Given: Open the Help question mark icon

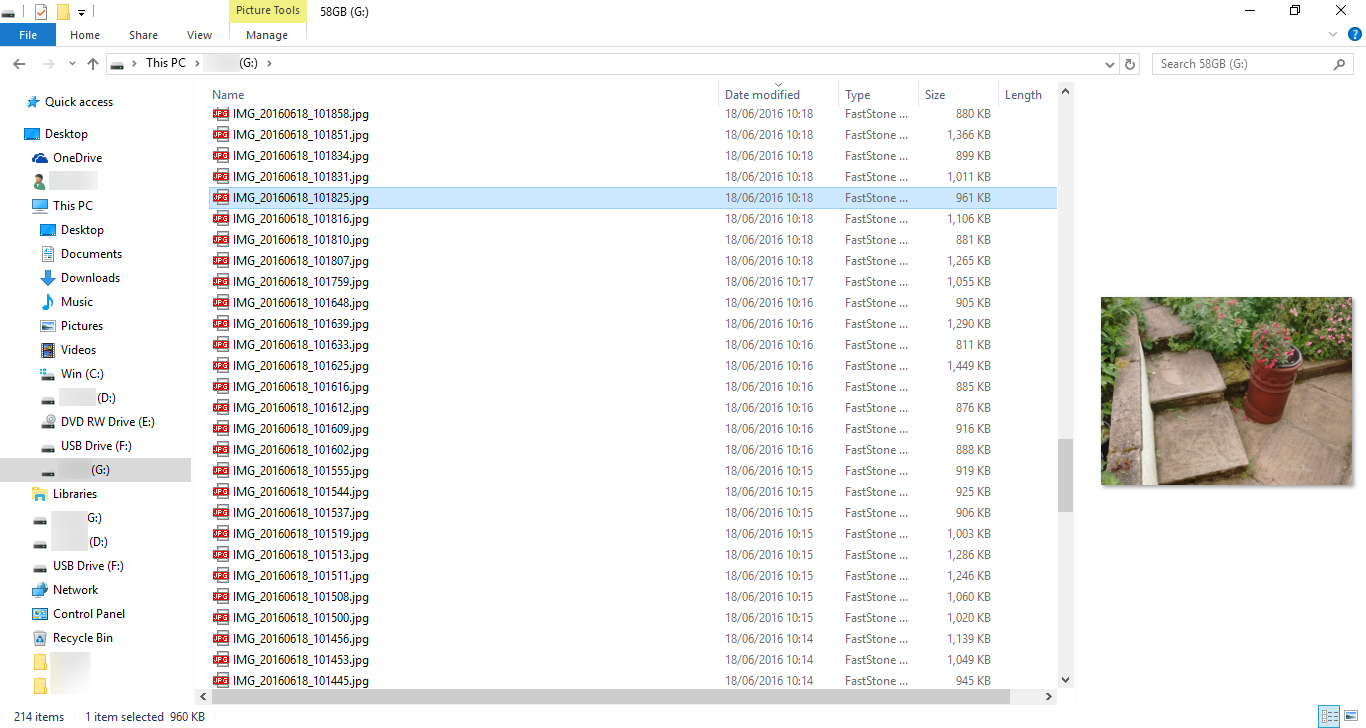Looking at the screenshot, I should tap(1355, 34).
